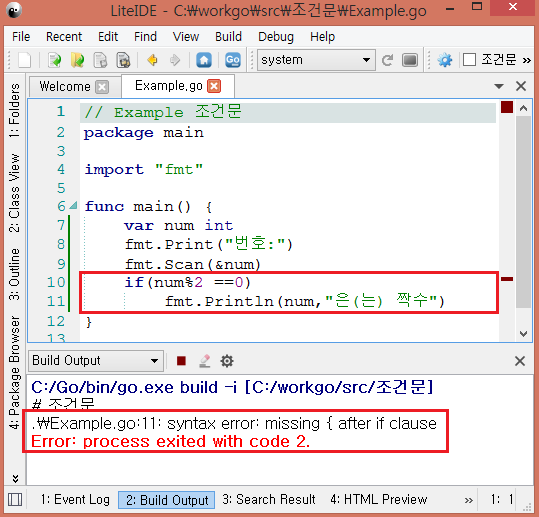This screenshot has height=517, width=539.
Task: Click the dark red square above scrollbar
Action: [x=507, y=107]
